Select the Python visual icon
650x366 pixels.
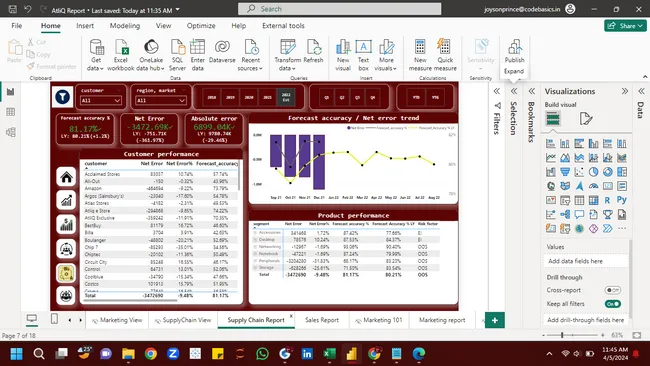point(621,200)
